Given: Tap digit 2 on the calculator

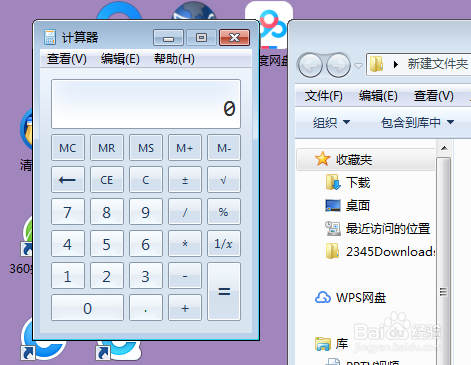Looking at the screenshot, I should (x=107, y=276).
